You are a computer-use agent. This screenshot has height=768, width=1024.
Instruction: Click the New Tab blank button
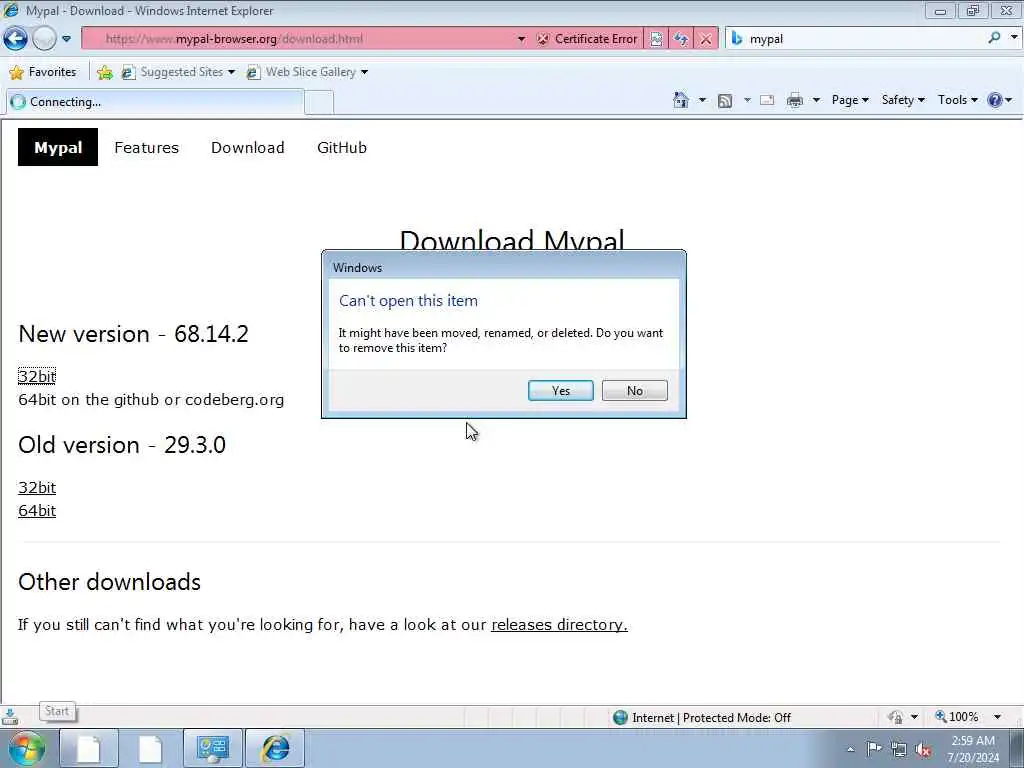pyautogui.click(x=319, y=103)
